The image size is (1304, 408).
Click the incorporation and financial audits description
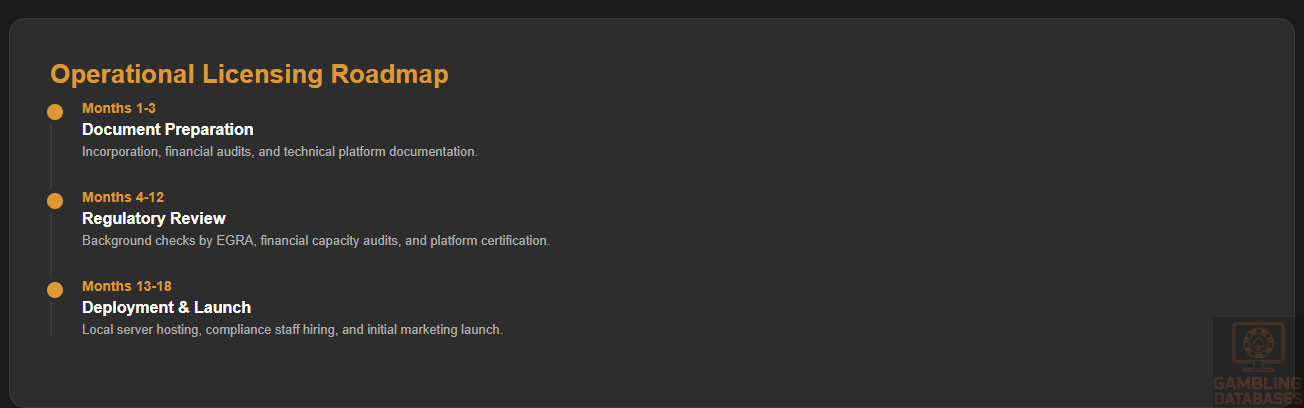pyautogui.click(x=280, y=152)
